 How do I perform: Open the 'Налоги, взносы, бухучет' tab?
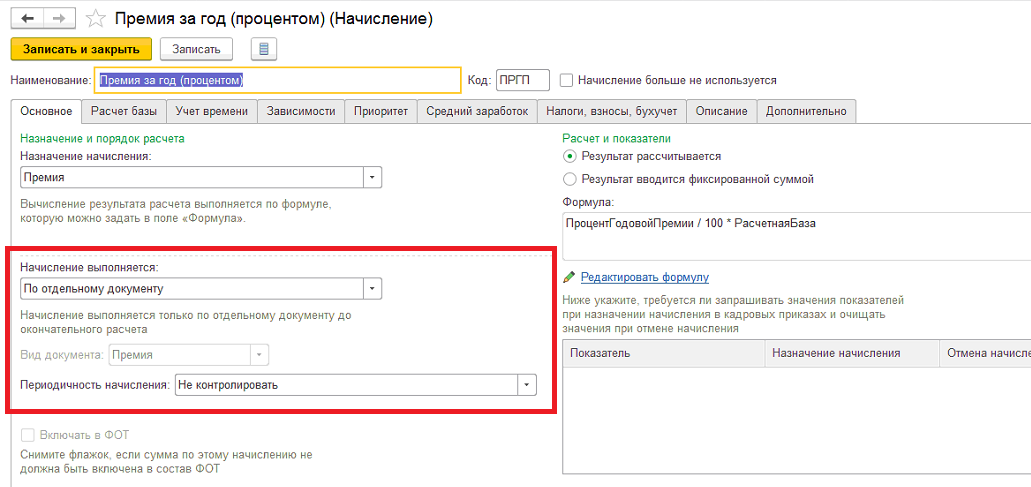click(x=611, y=111)
